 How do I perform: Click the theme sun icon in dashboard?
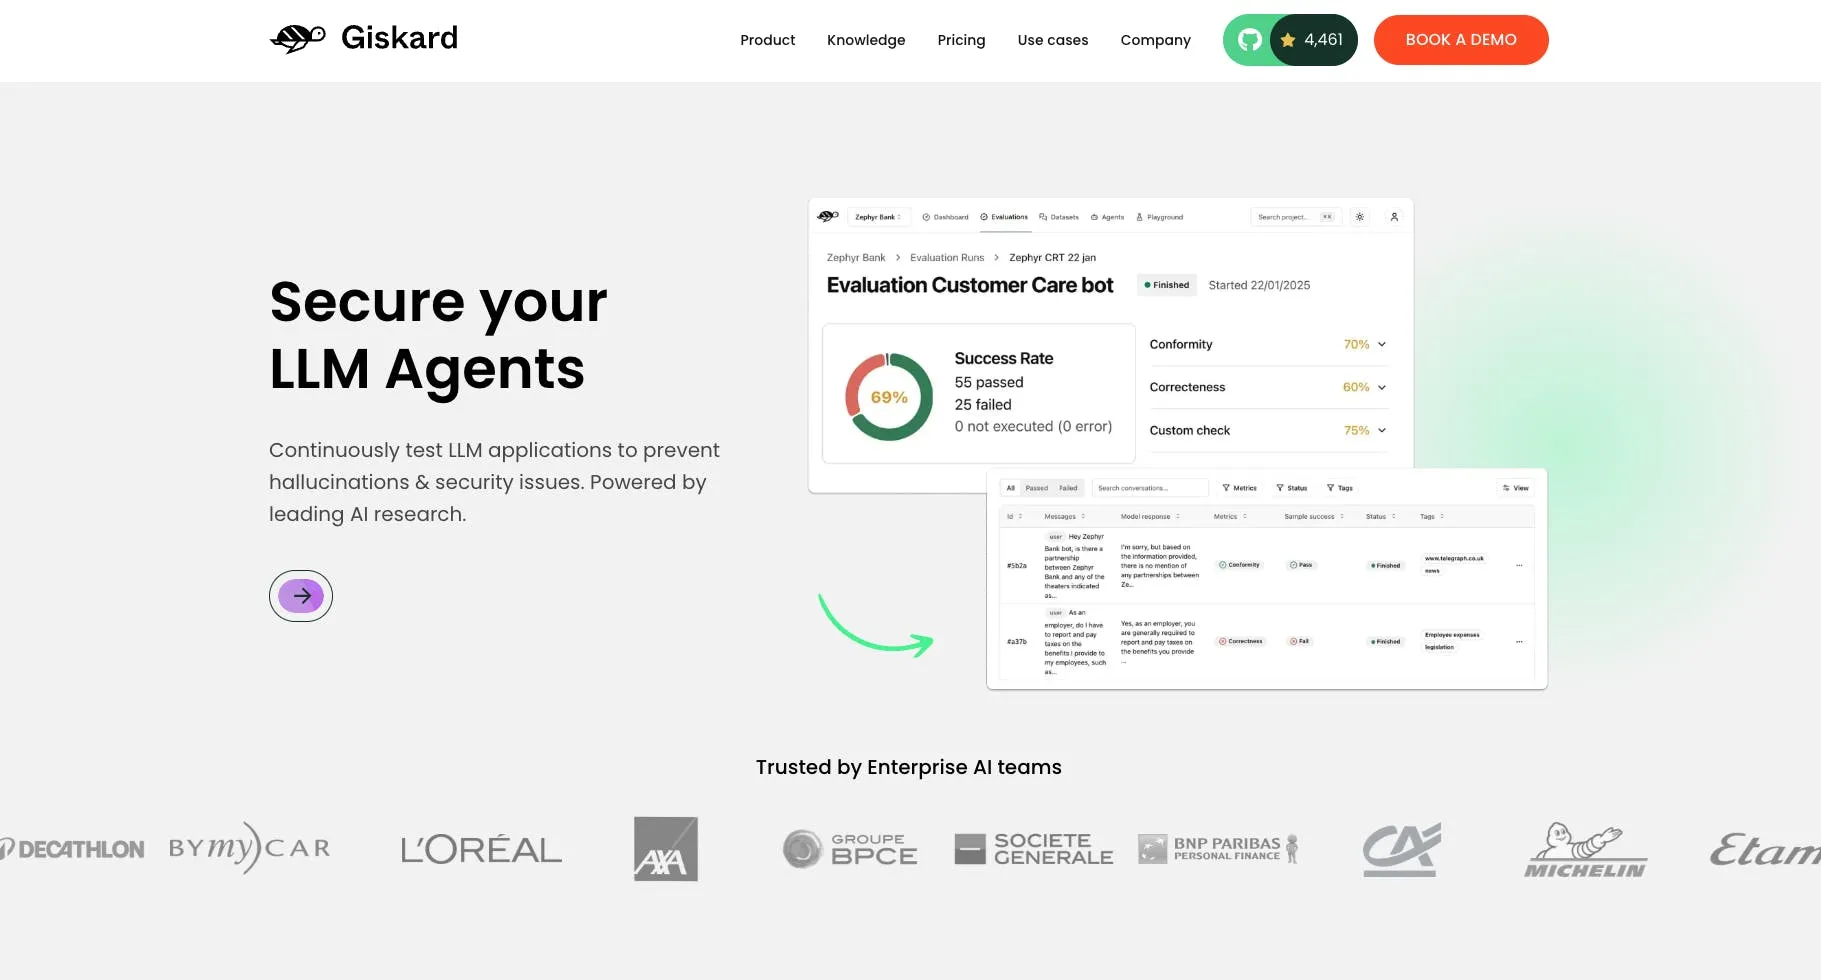[1360, 217]
